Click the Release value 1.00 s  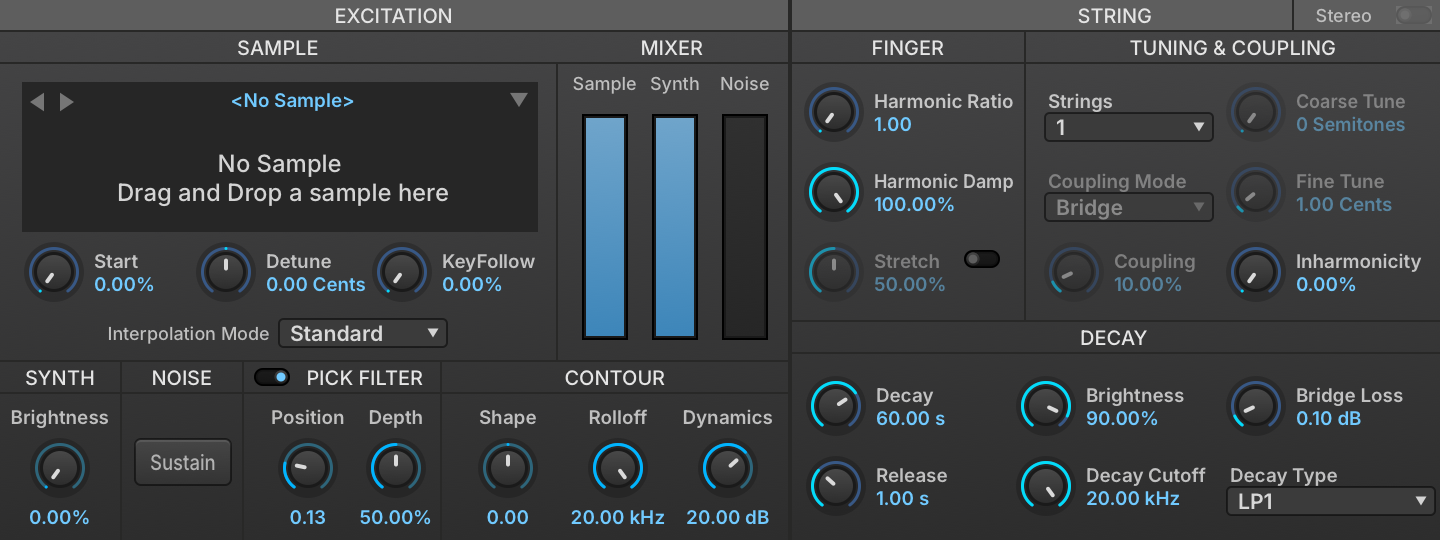(904, 499)
